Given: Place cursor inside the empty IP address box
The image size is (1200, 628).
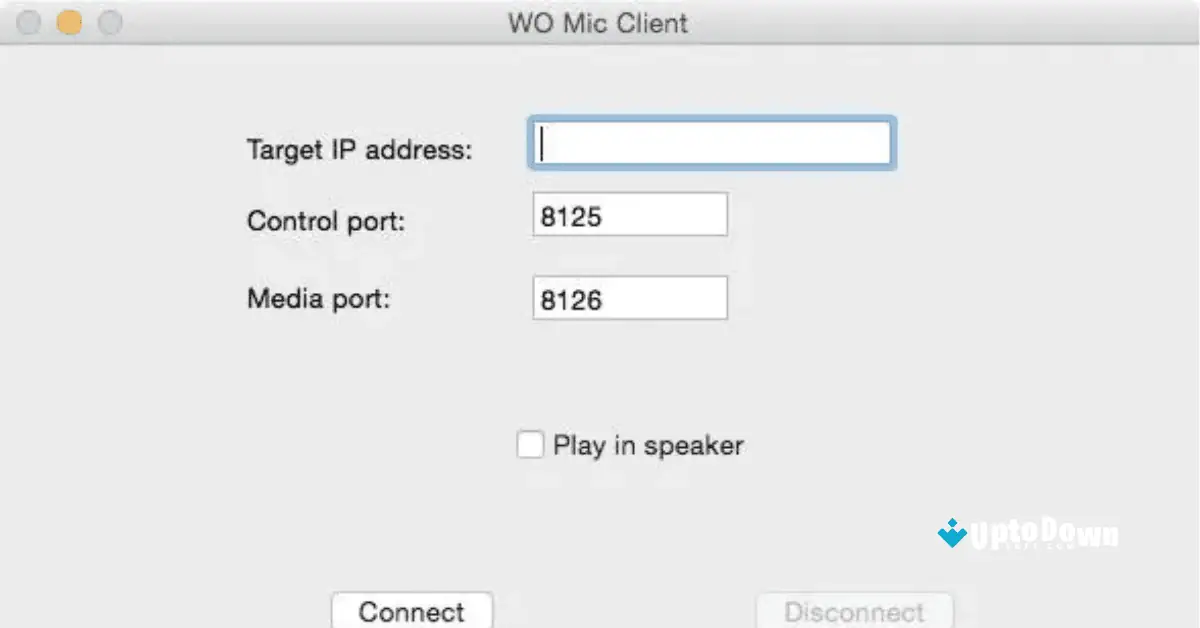Looking at the screenshot, I should click(x=711, y=143).
